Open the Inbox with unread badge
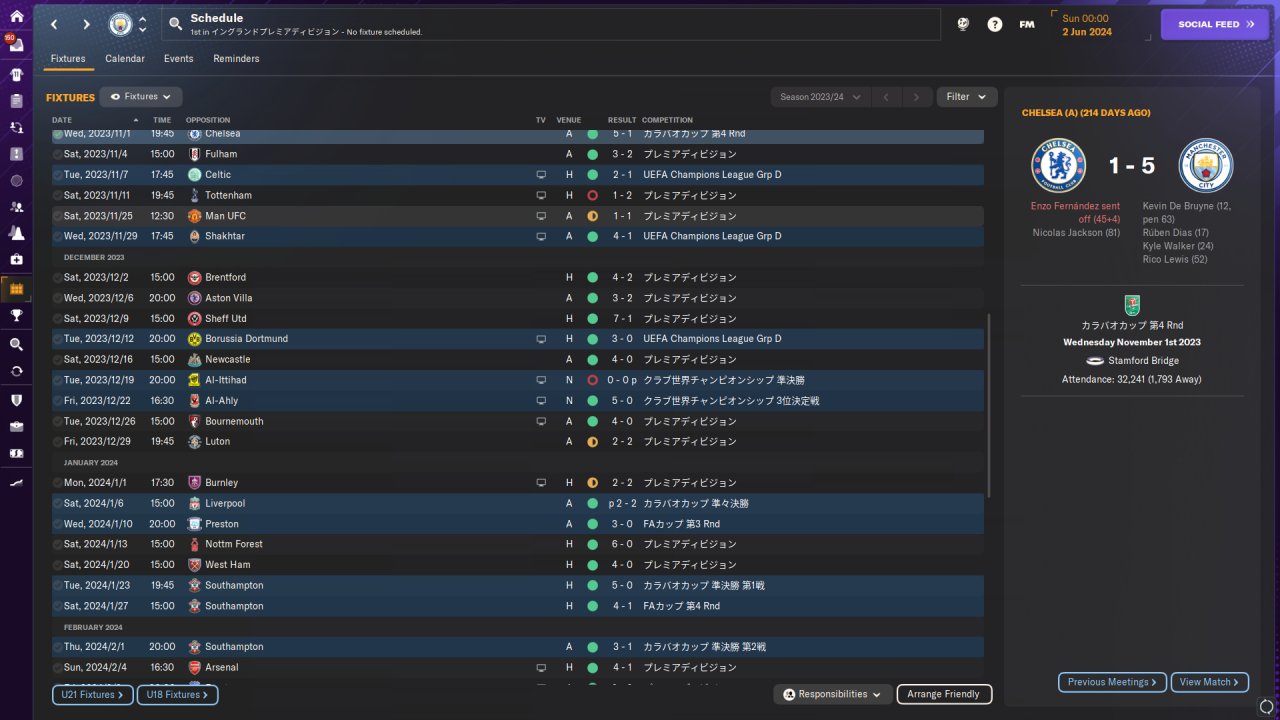The width and height of the screenshot is (1280, 720). click(x=16, y=45)
